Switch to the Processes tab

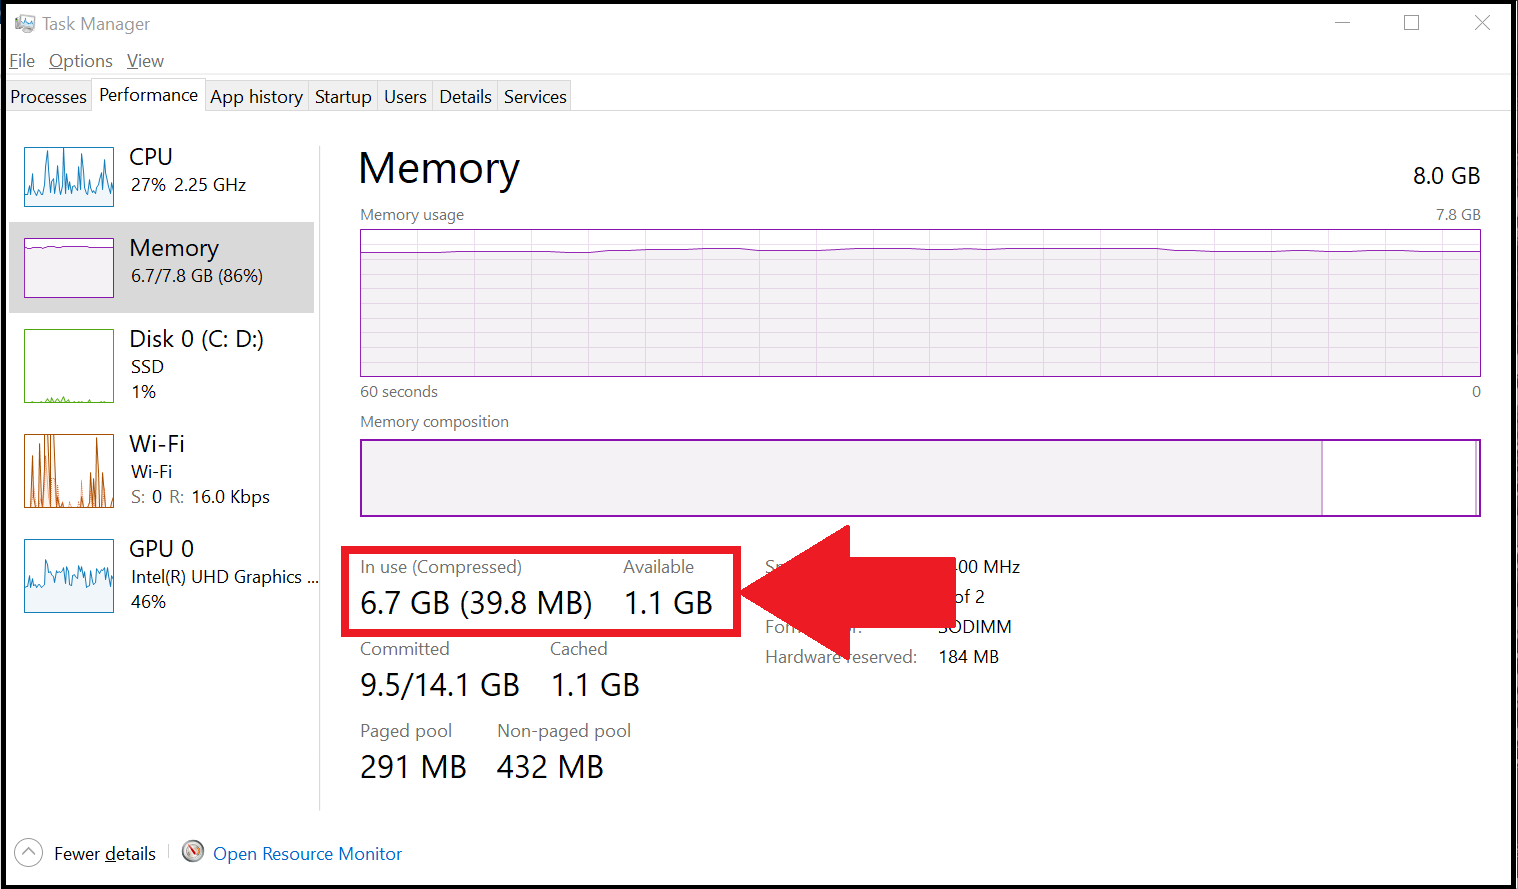(x=49, y=96)
